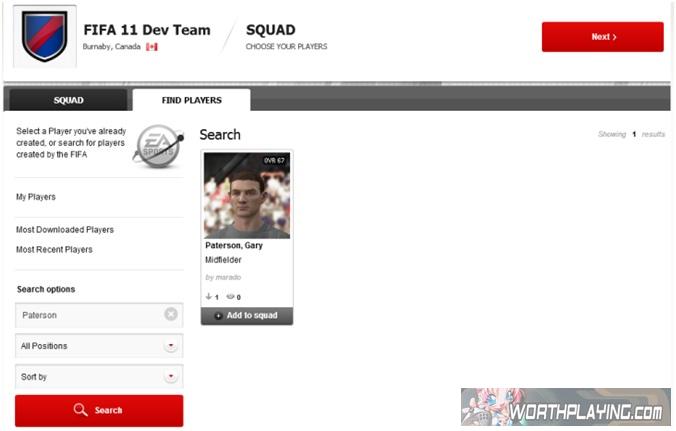Clear the Paterson search text with X
Screen dimensions: 676x431
point(171,314)
